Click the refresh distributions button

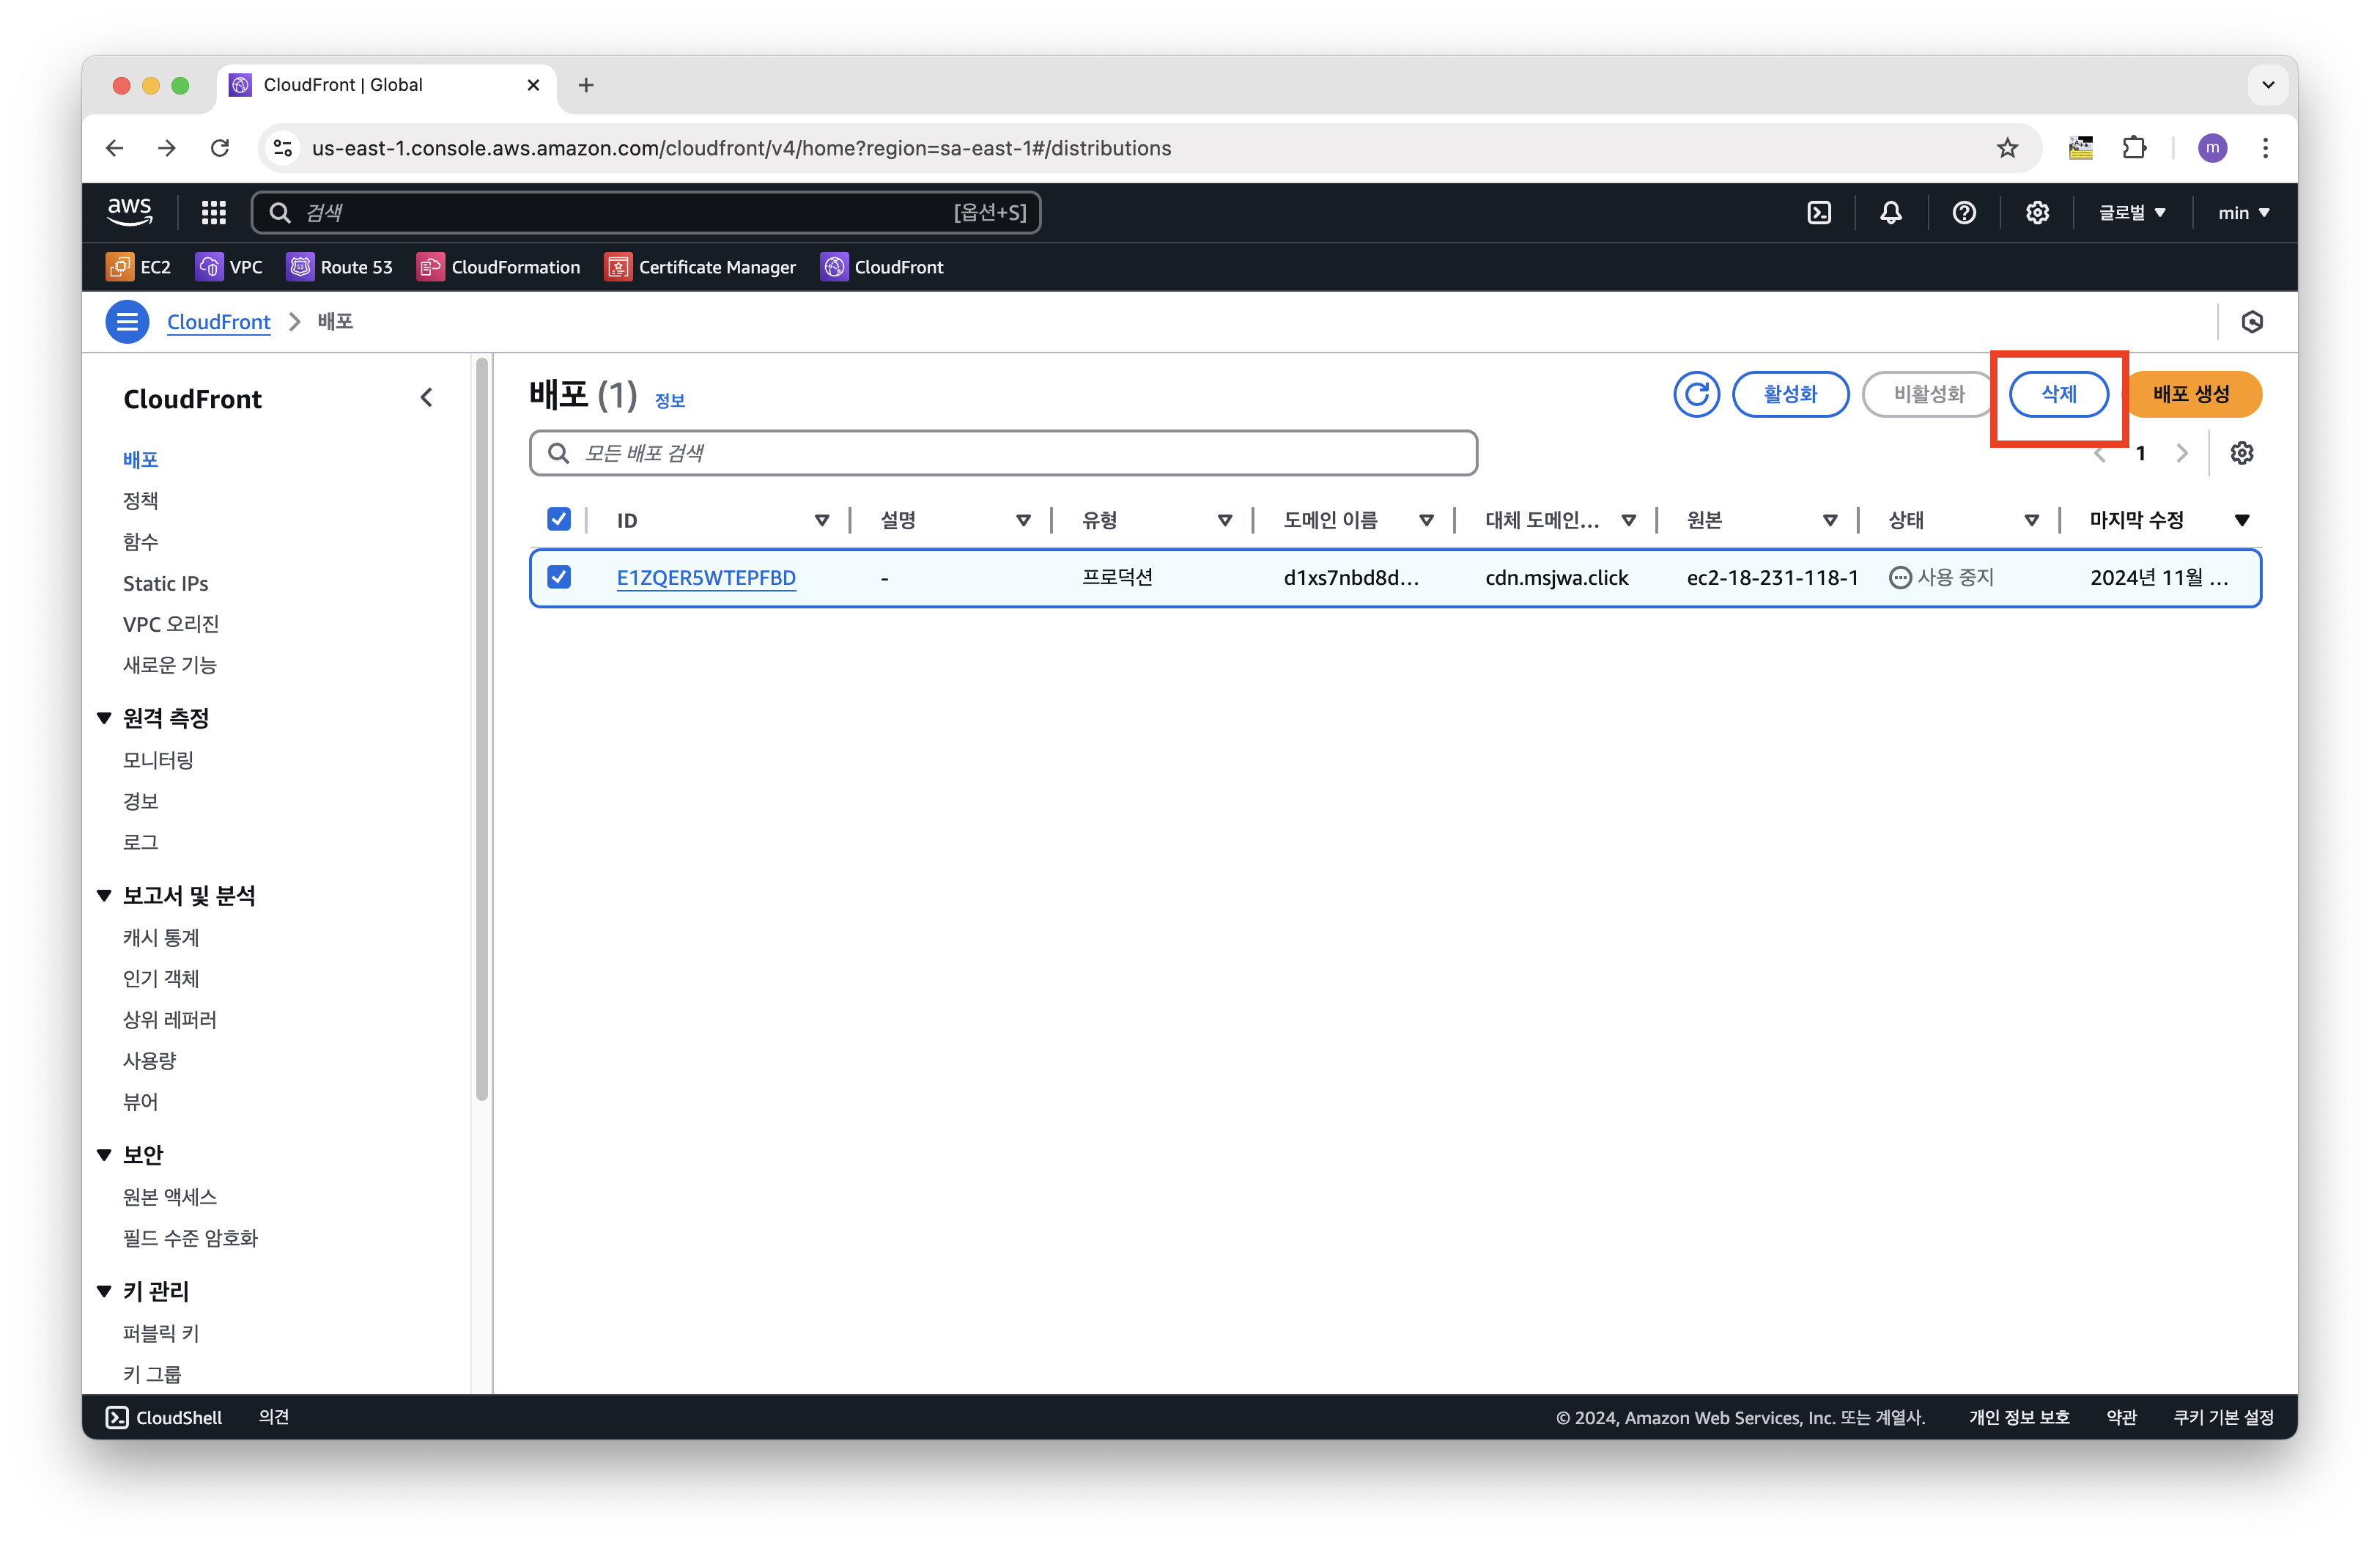point(1696,394)
